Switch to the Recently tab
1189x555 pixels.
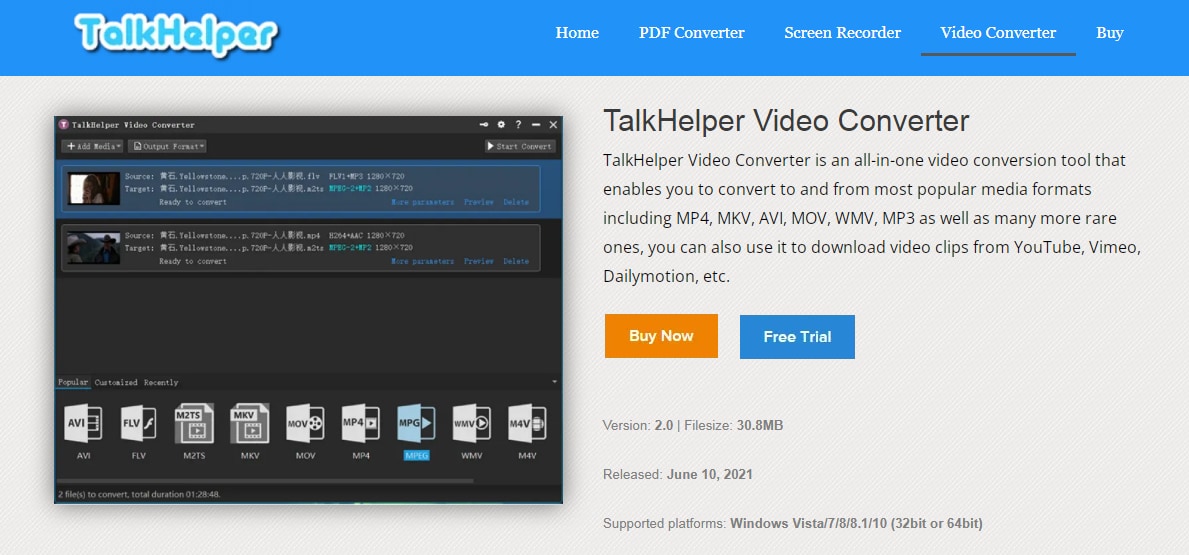tap(161, 382)
